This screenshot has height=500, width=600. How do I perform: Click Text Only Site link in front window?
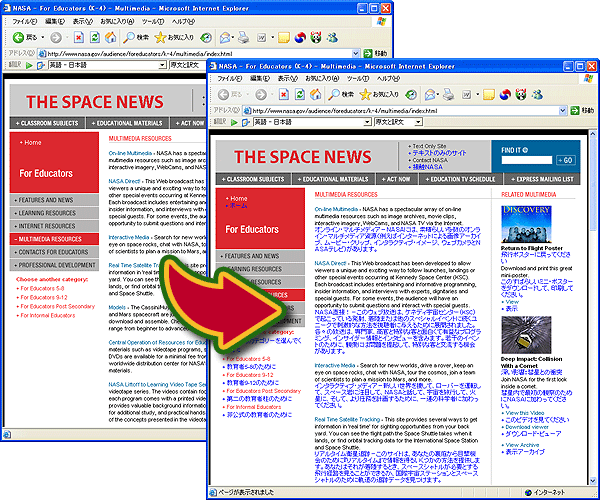(x=429, y=146)
